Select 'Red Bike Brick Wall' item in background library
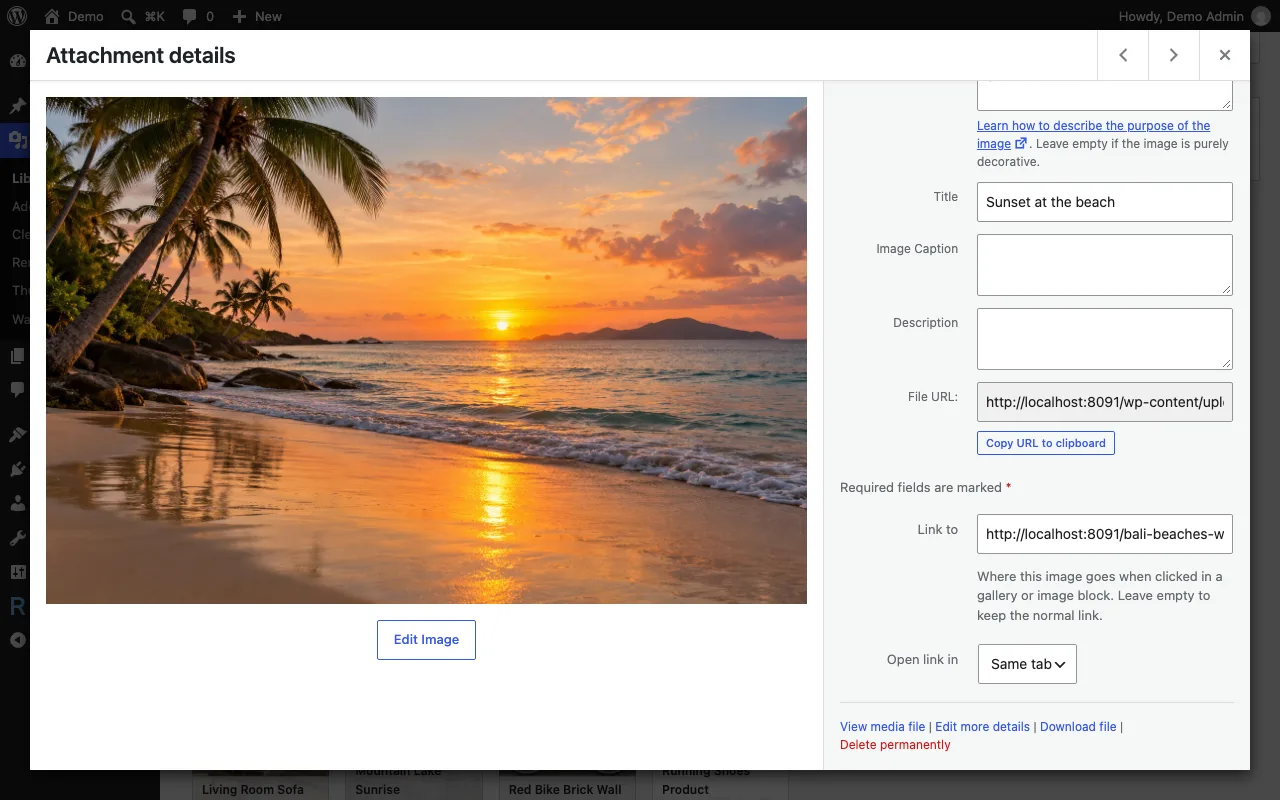 point(565,786)
